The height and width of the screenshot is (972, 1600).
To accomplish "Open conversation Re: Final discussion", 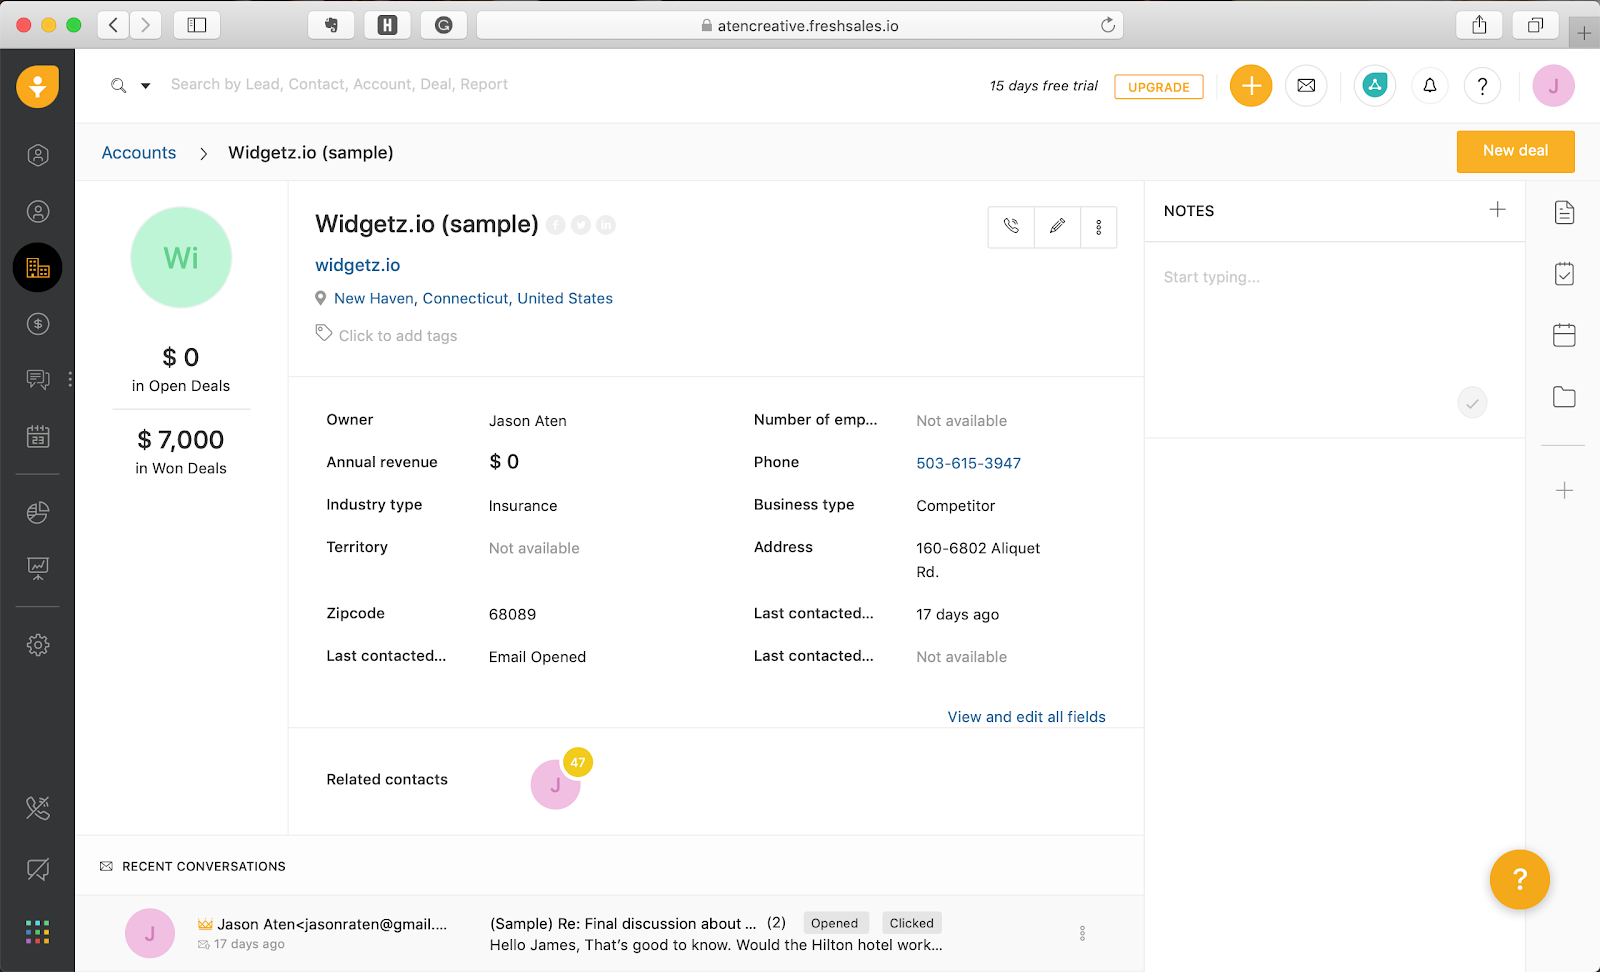I will (623, 924).
